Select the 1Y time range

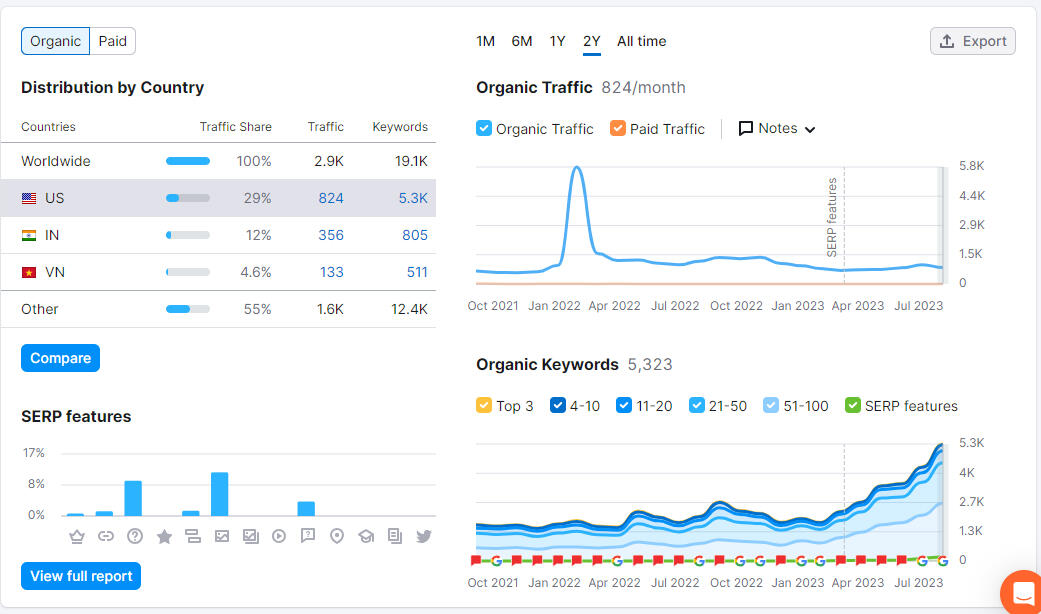[557, 41]
